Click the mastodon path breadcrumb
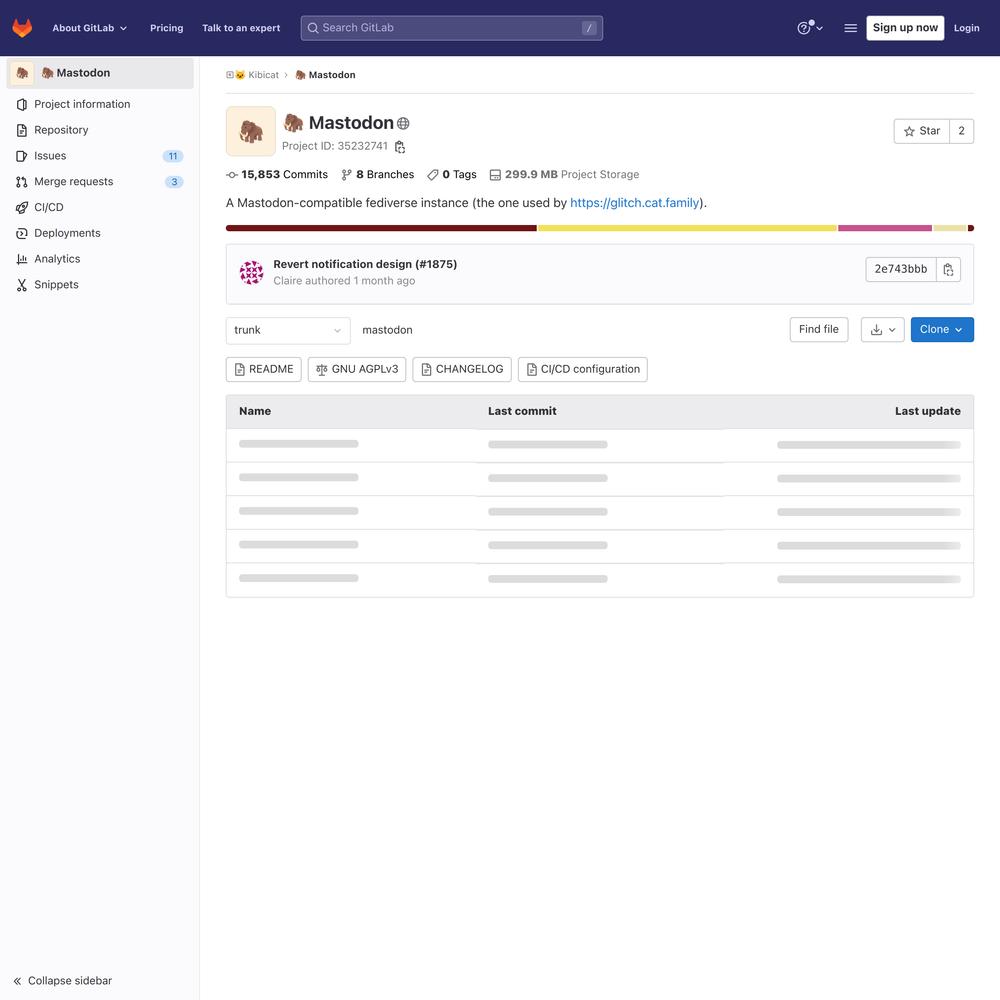This screenshot has width=1000, height=1000. point(388,330)
